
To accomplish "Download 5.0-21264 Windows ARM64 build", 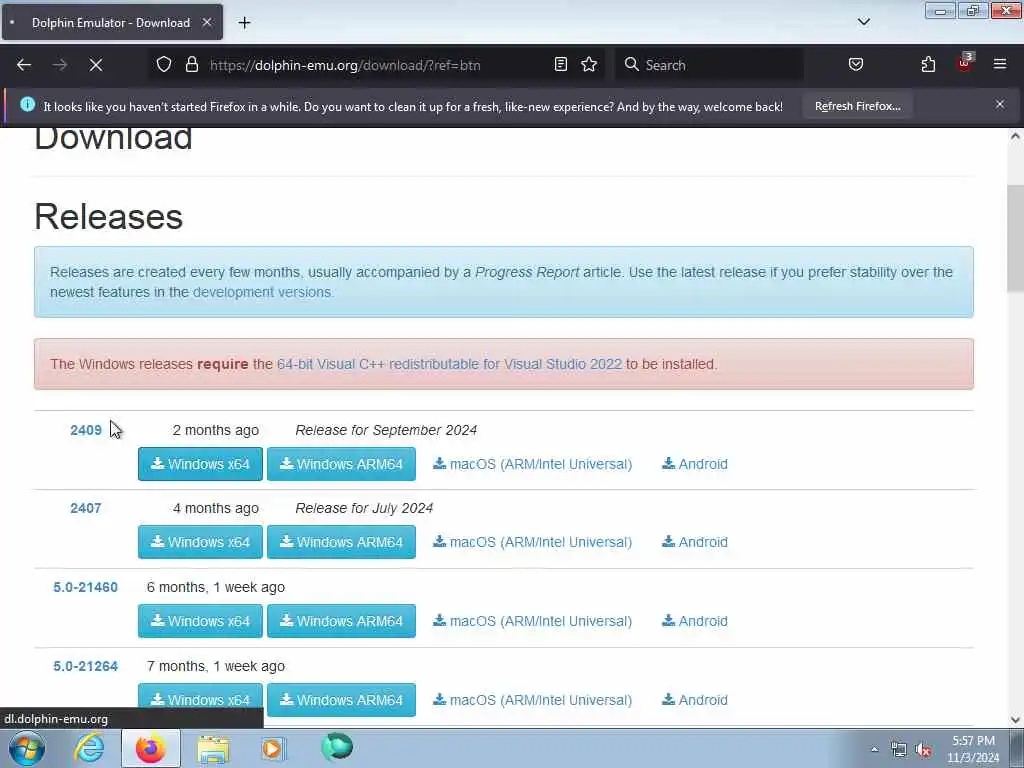I will 341,700.
